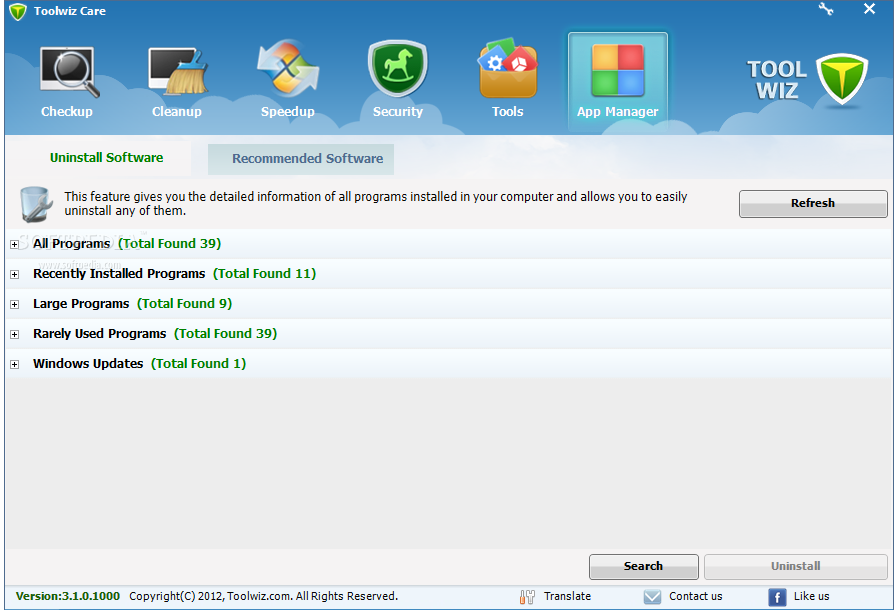The width and height of the screenshot is (894, 610).
Task: Click the Uninstall button
Action: [795, 566]
